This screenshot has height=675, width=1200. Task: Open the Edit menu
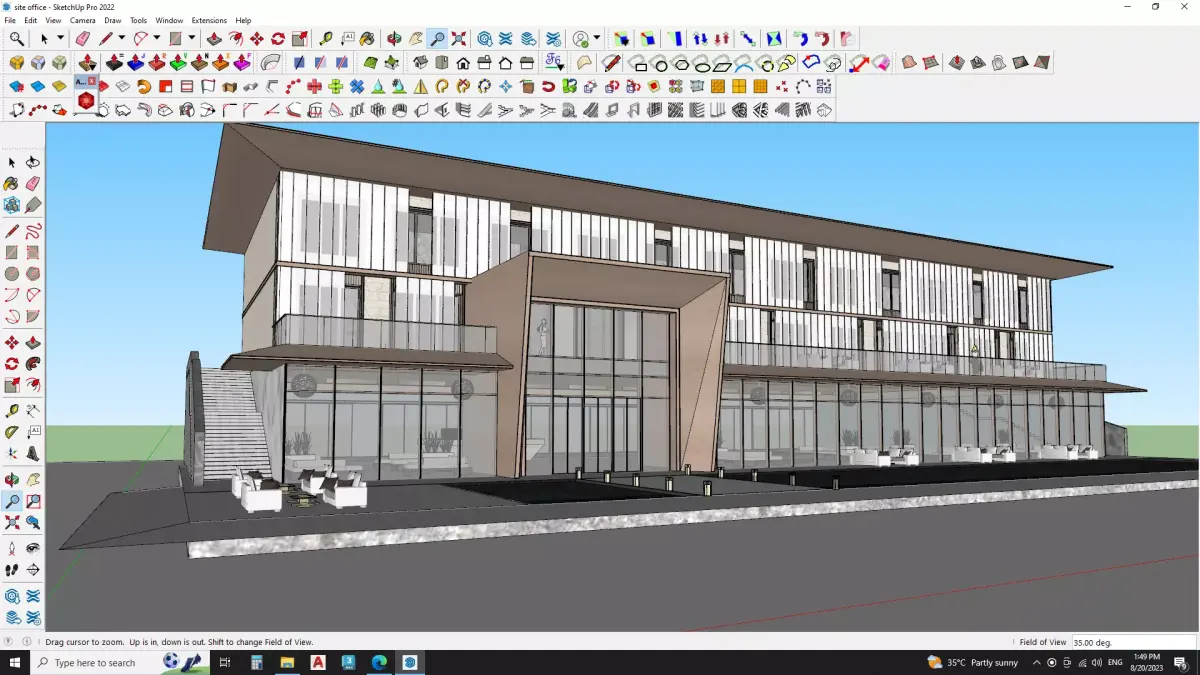click(31, 20)
